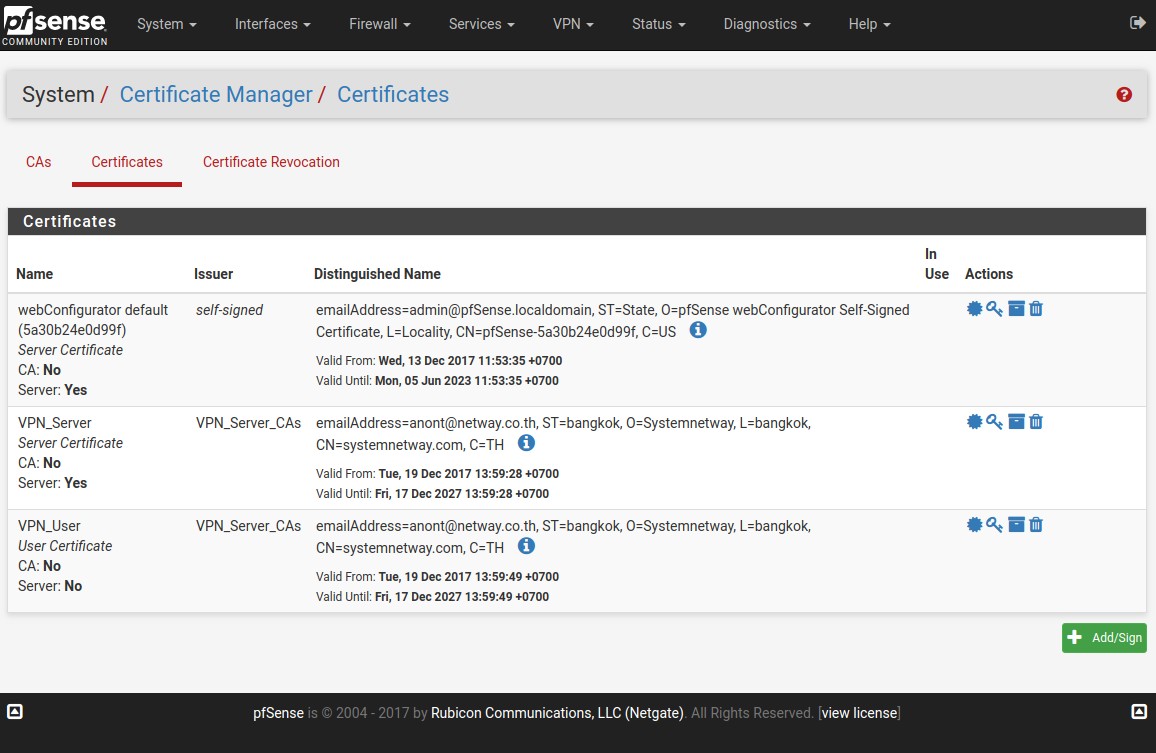Delete the VPN_User certificate
Image resolution: width=1156 pixels, height=753 pixels.
1036,525
